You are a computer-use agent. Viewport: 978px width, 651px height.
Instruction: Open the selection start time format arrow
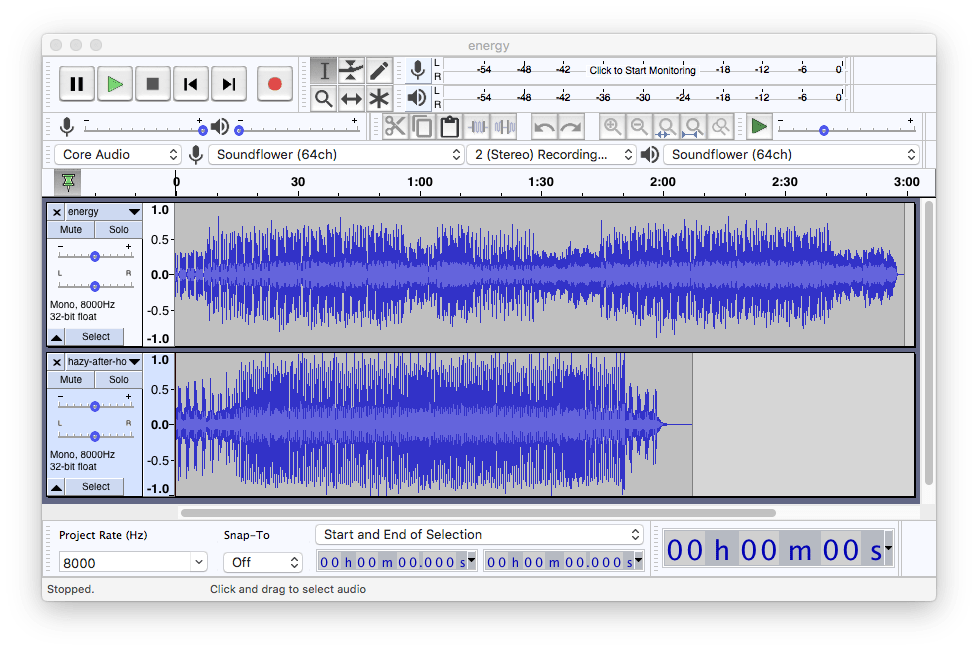click(x=472, y=560)
